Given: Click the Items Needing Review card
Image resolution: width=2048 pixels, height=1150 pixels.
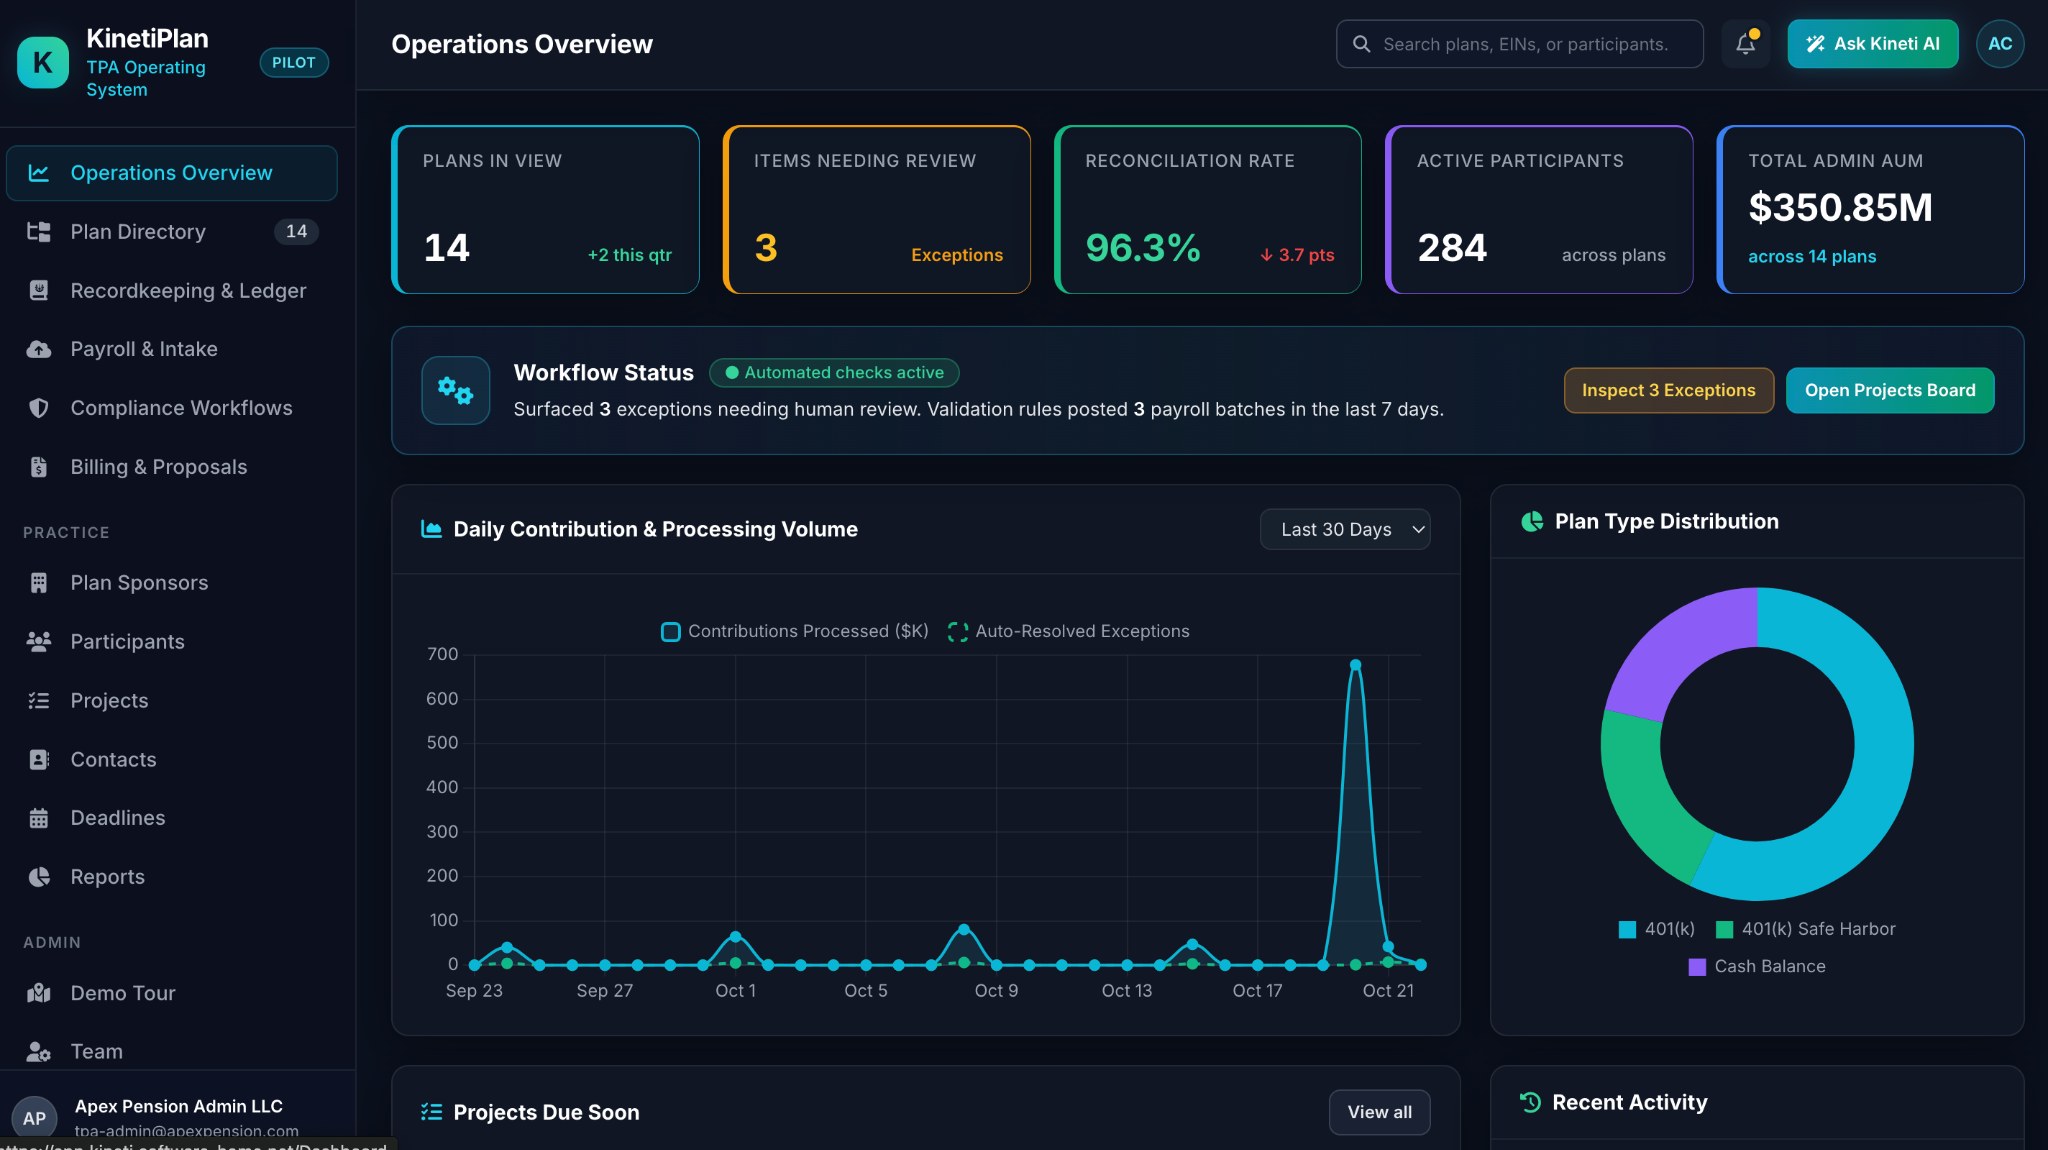Looking at the screenshot, I should pos(877,210).
